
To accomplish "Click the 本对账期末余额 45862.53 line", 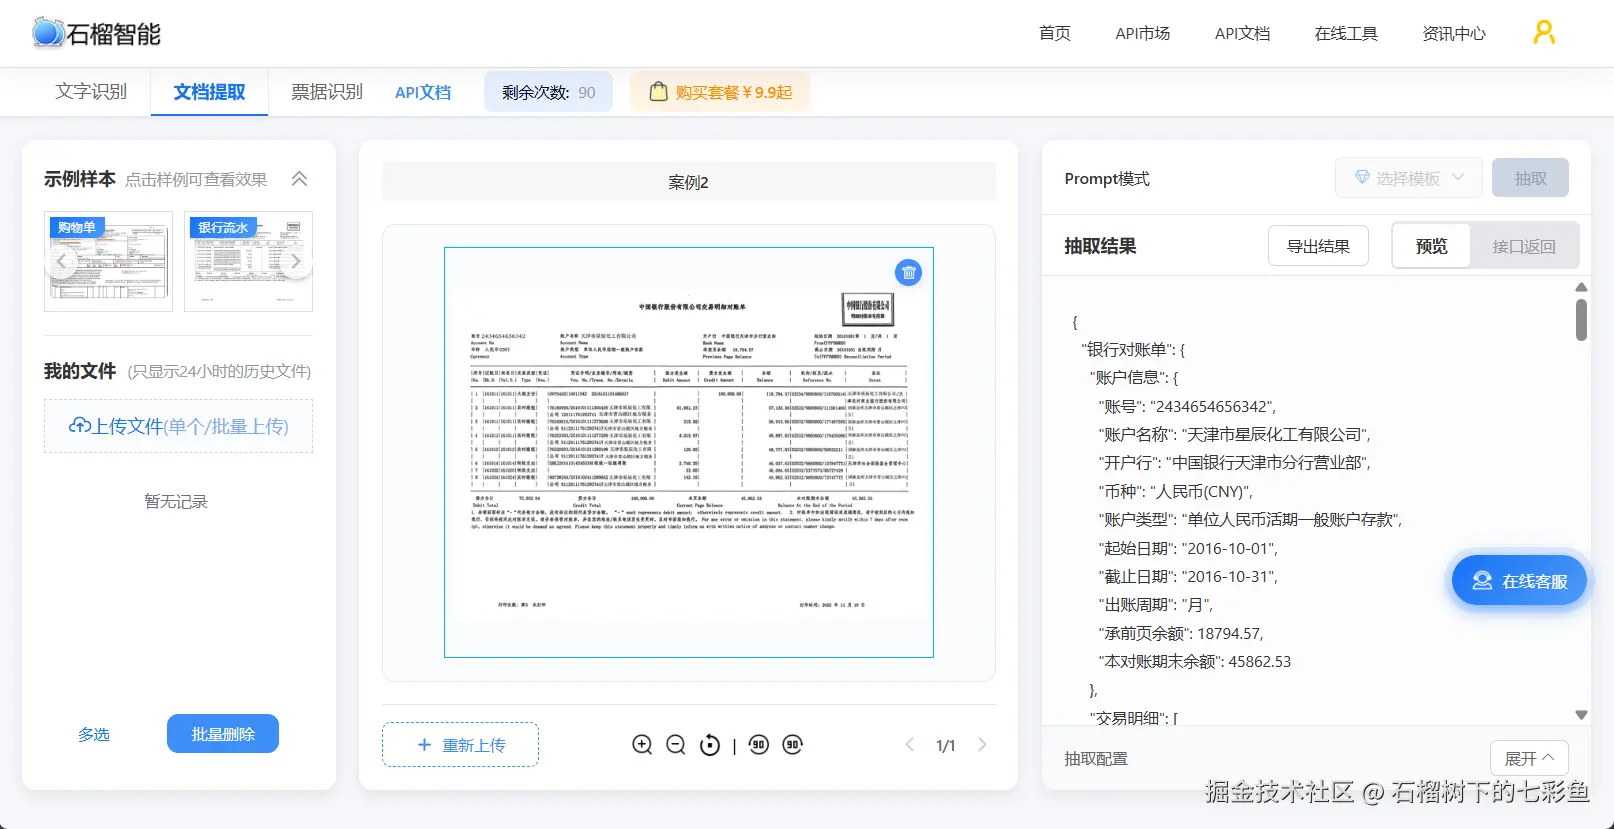I will [x=1195, y=661].
